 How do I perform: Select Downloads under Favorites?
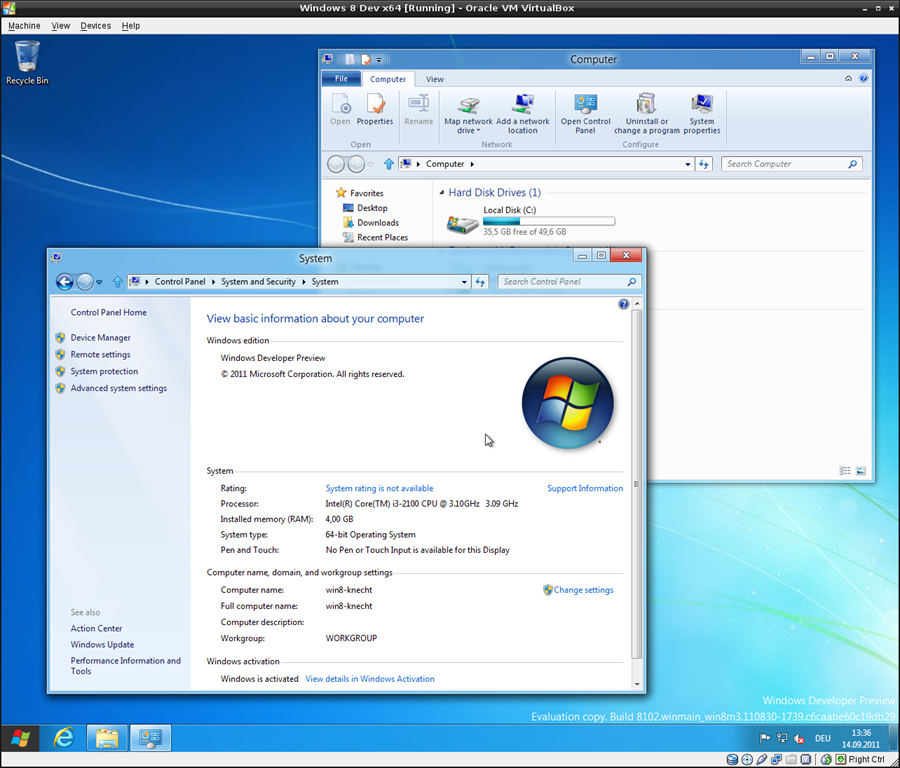tap(378, 223)
